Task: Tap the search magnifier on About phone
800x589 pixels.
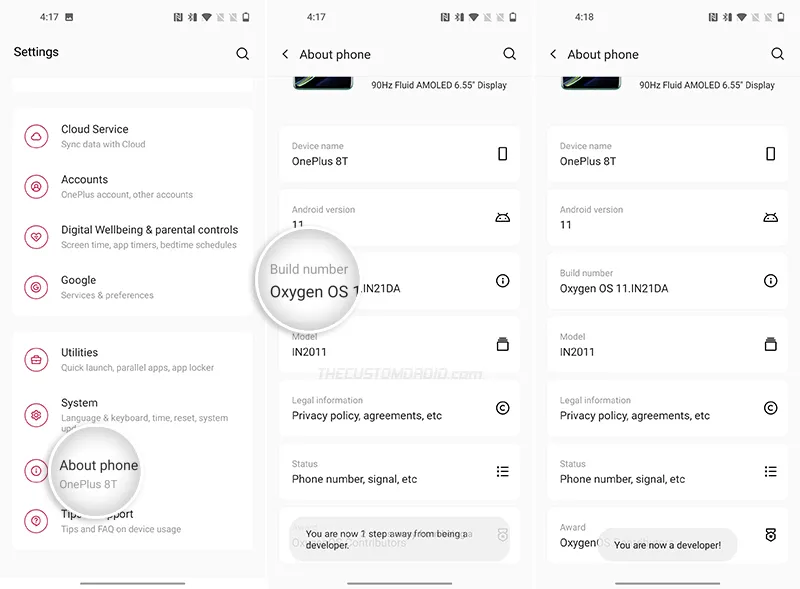Action: (510, 54)
